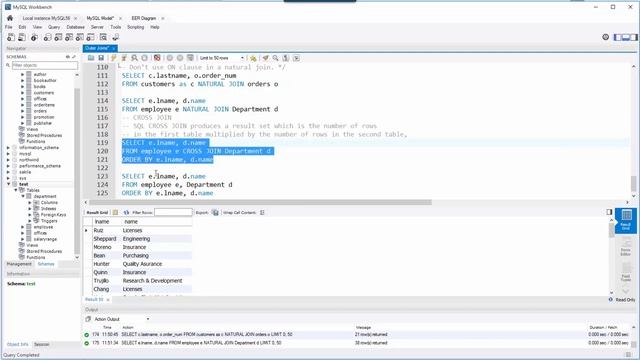Expand the northwind schema
Image resolution: width=640 pixels, height=360 pixels.
[x=8, y=160]
